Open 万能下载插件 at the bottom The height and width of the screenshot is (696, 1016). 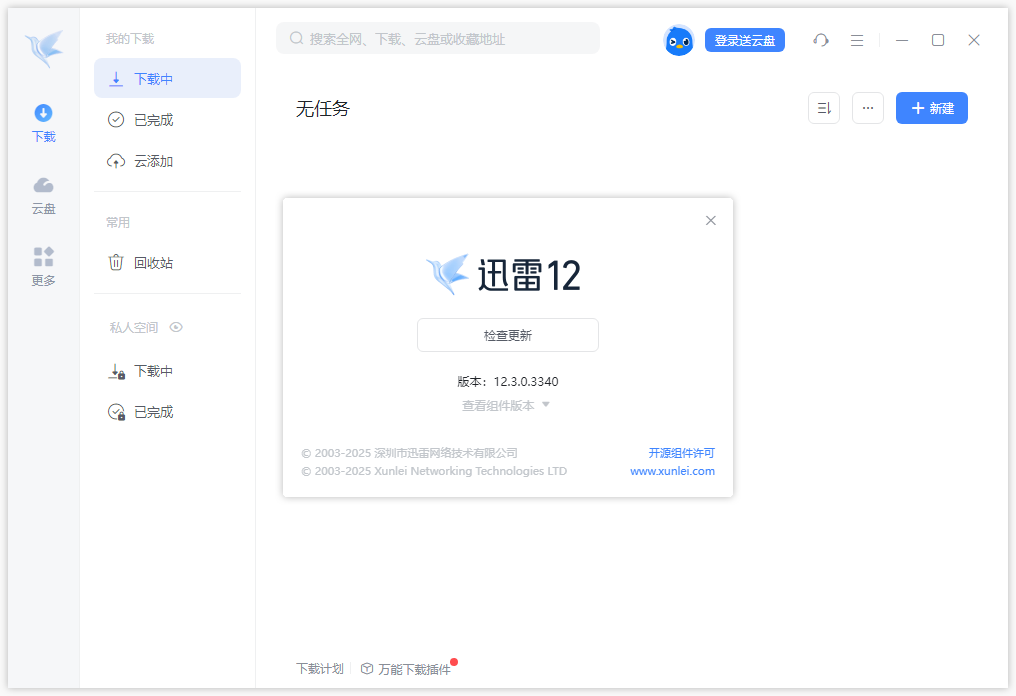407,669
